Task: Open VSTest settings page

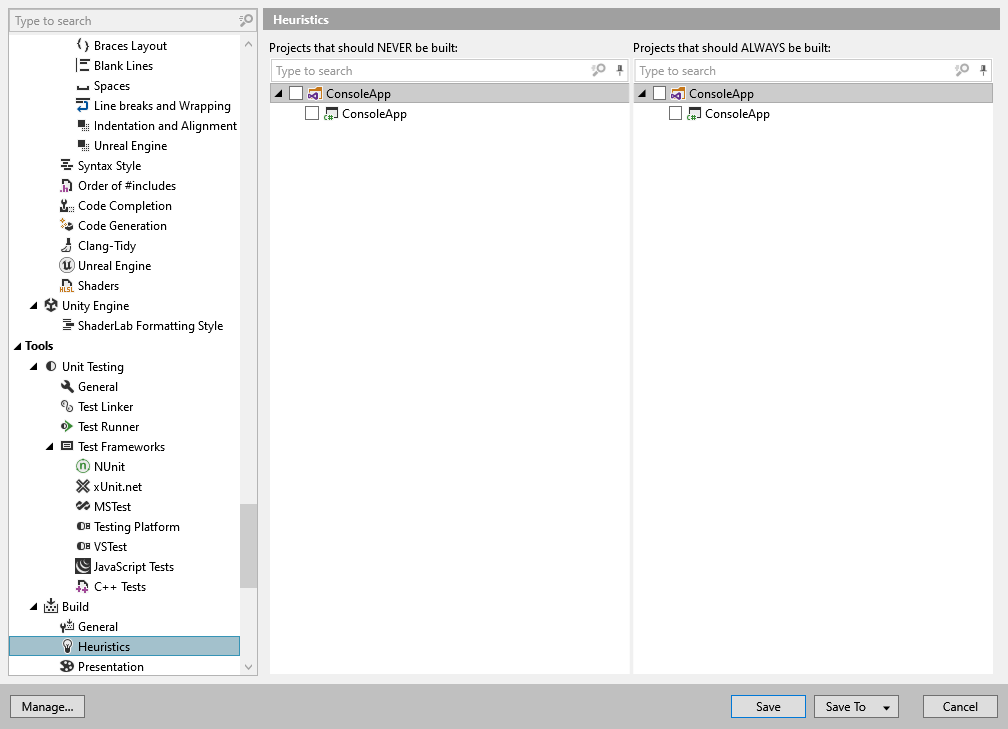Action: click(x=110, y=546)
